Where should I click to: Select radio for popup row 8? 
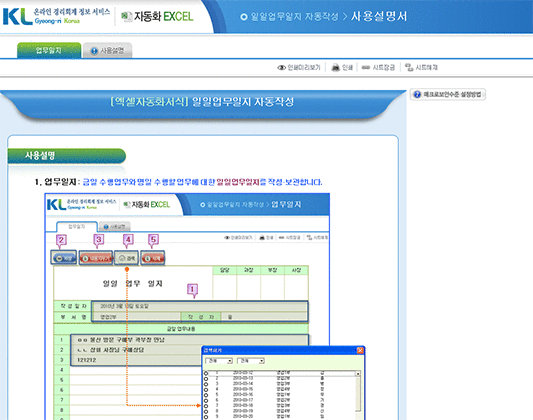(x=206, y=412)
